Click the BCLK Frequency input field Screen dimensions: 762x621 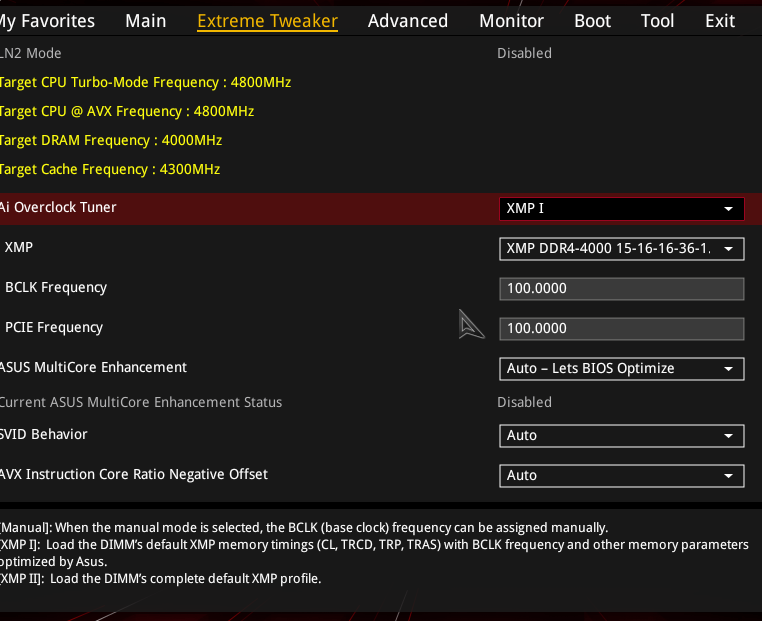click(622, 289)
